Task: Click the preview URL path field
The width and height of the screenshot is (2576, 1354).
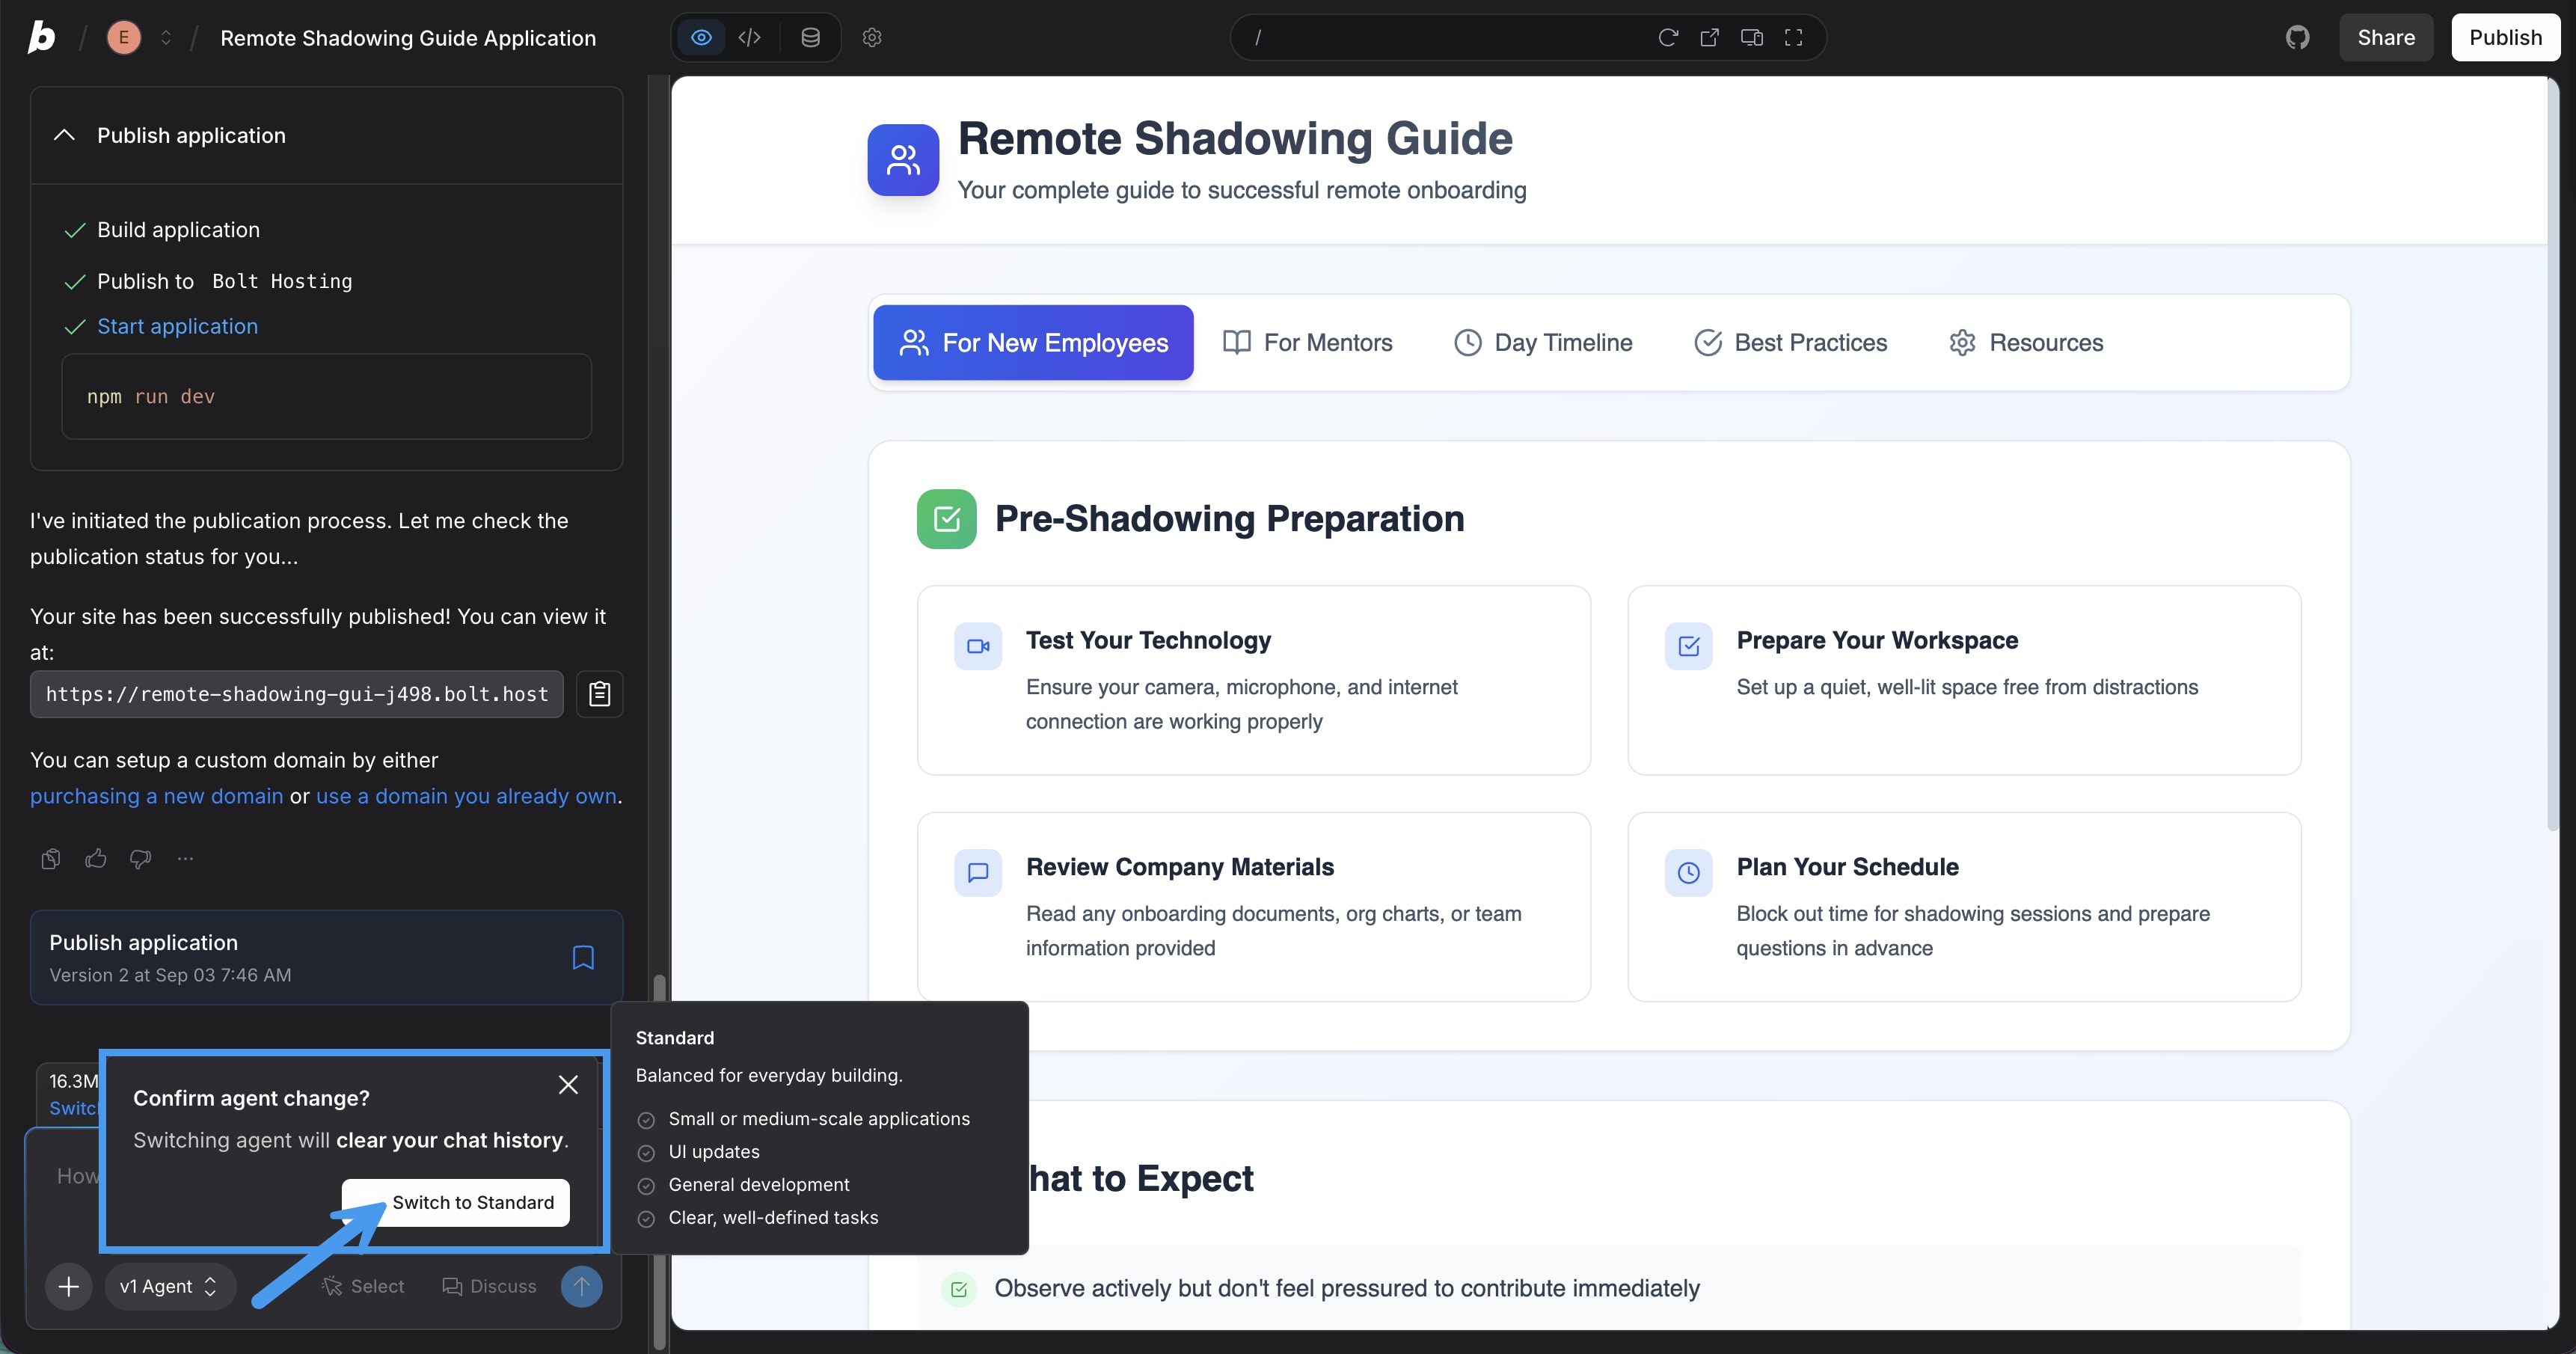Action: tap(1440, 37)
